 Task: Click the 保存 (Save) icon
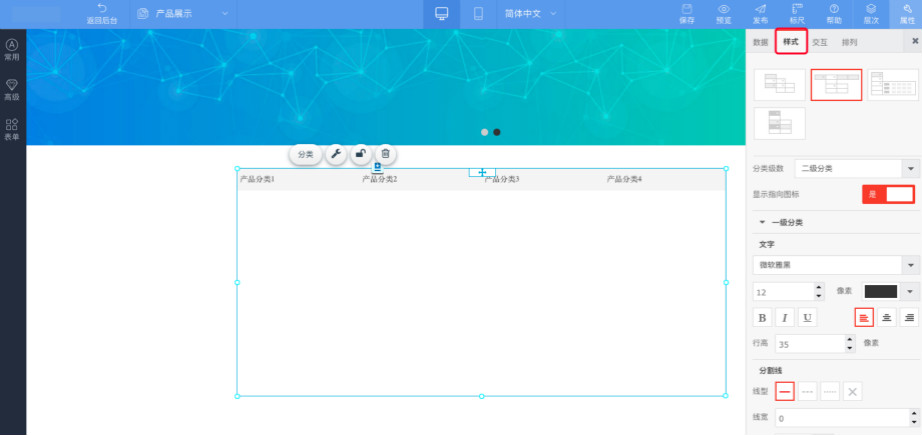[687, 13]
